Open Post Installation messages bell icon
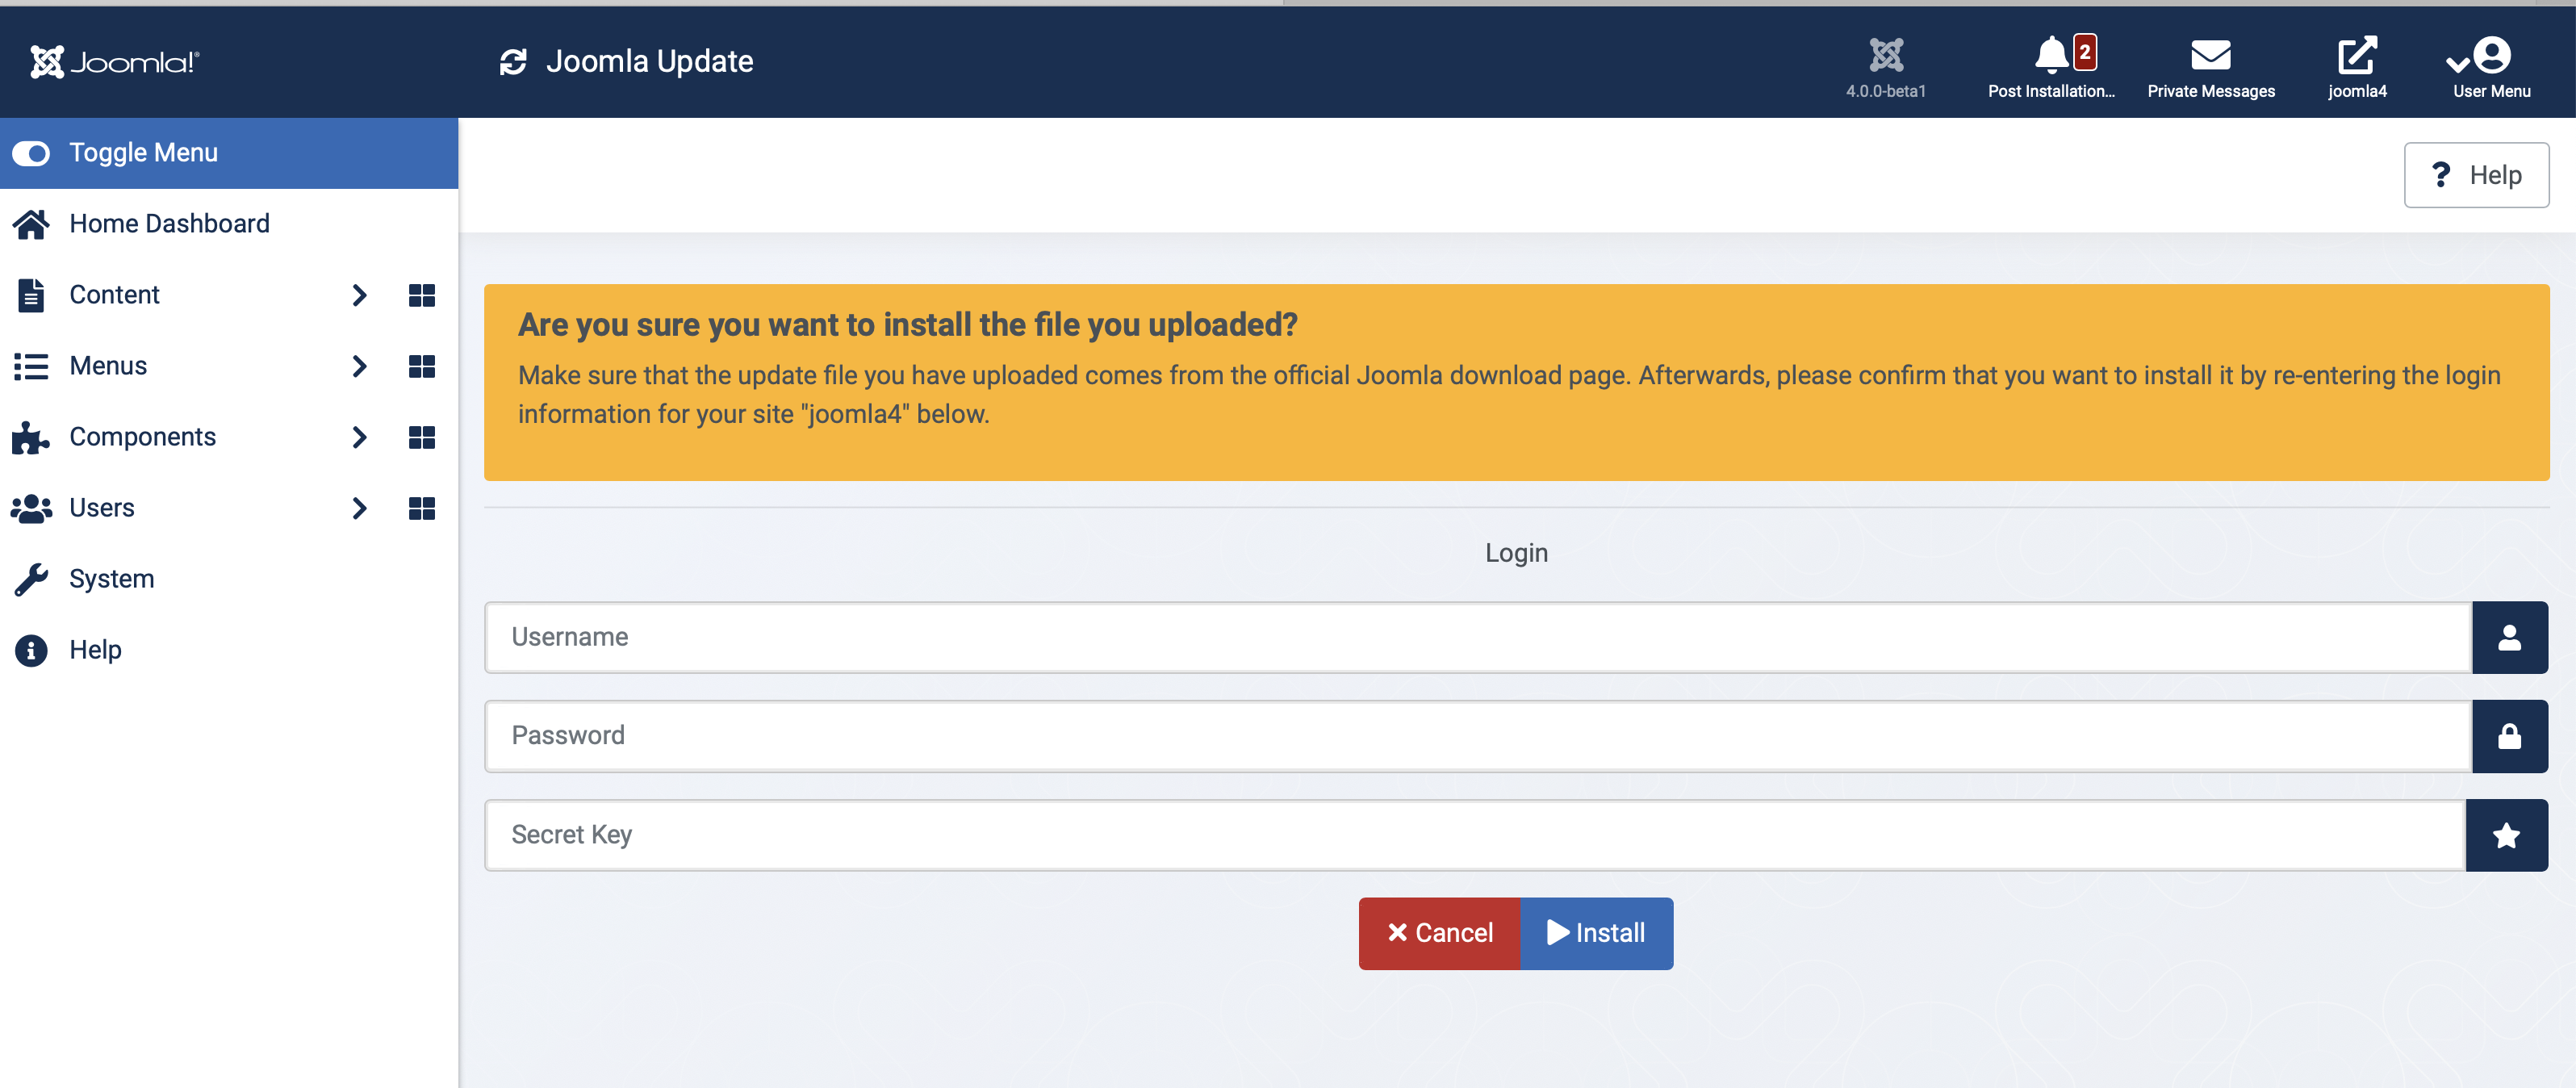2576x1088 pixels. coord(2051,55)
